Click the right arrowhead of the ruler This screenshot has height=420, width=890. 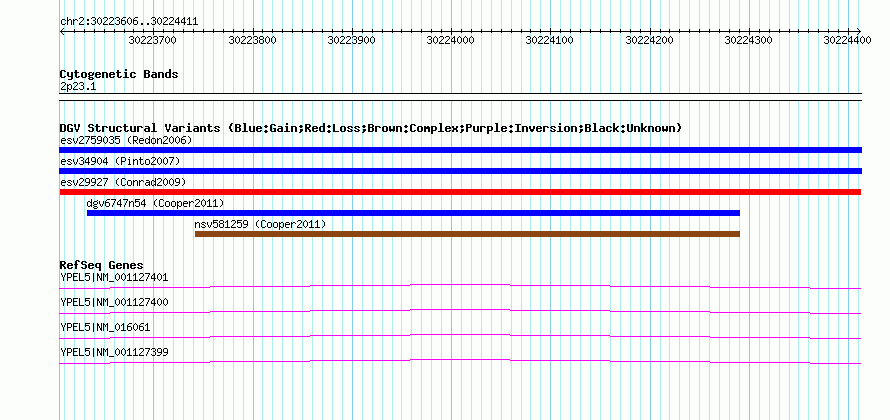click(x=859, y=31)
